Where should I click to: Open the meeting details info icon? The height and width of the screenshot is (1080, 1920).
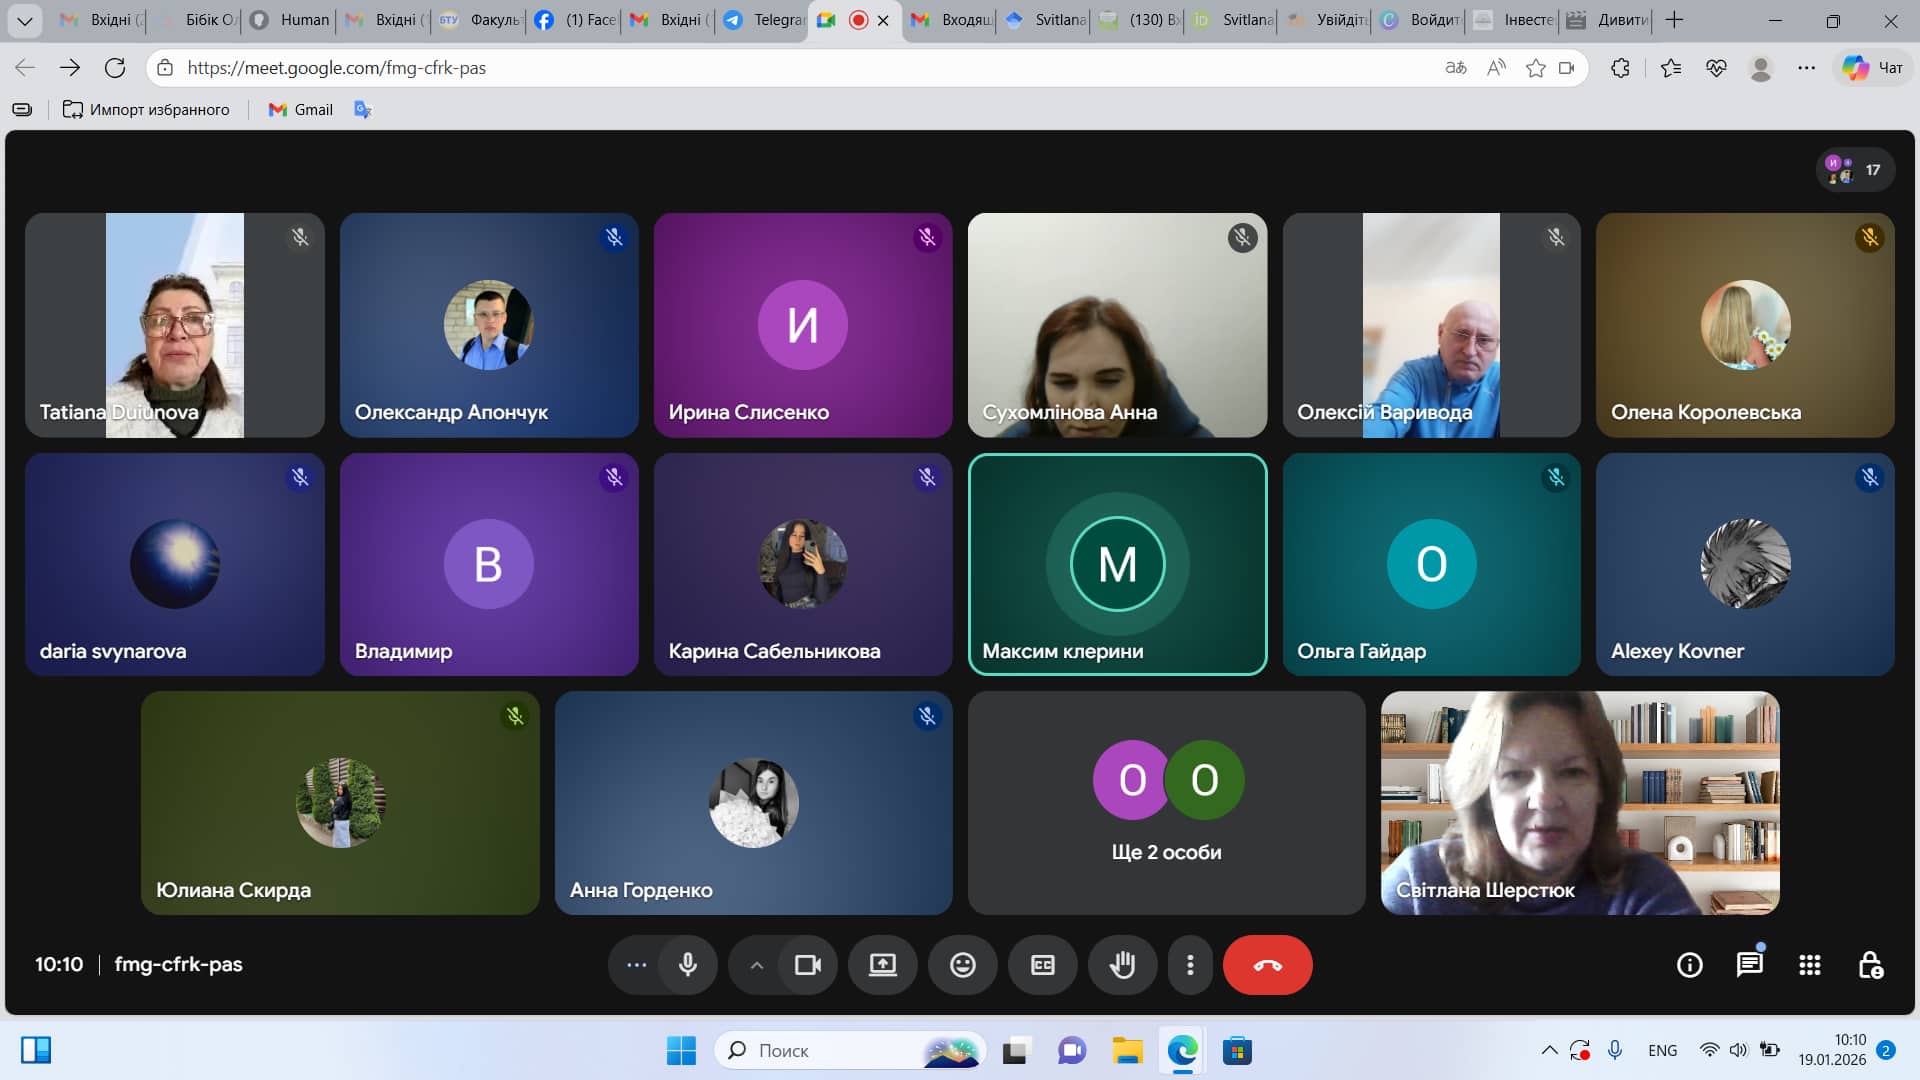pyautogui.click(x=1689, y=965)
